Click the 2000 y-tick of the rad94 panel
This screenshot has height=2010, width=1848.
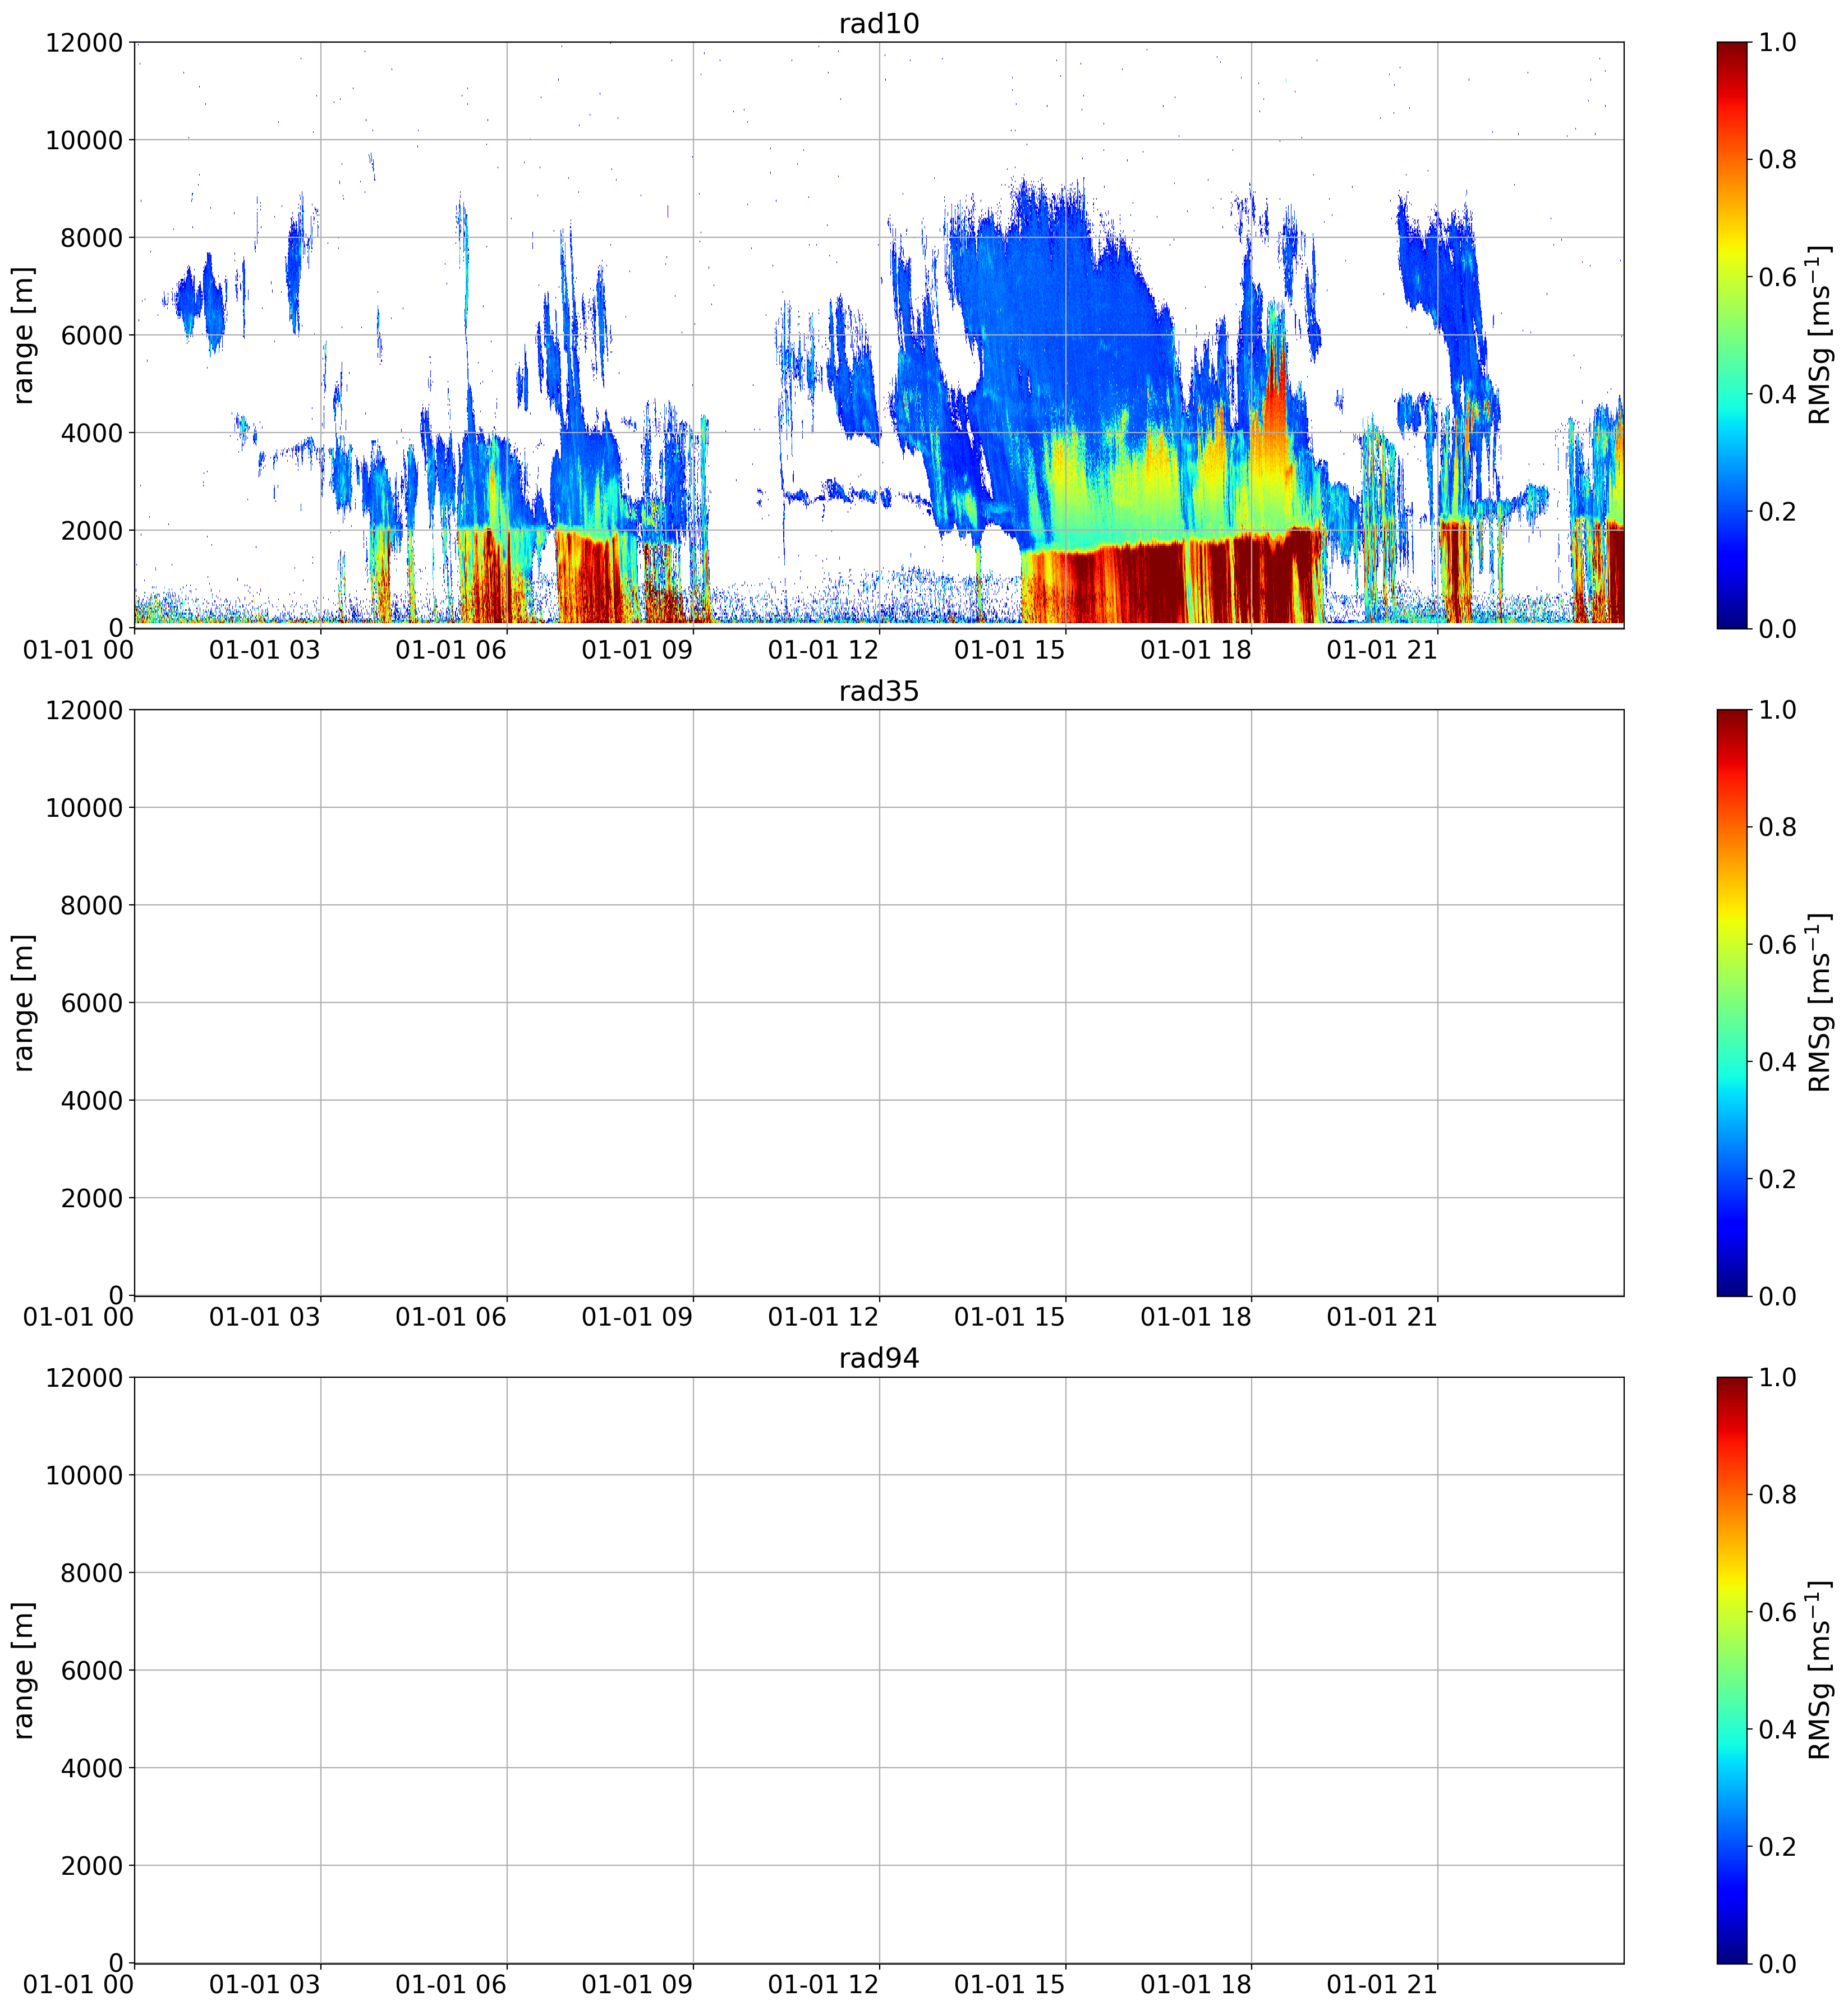point(92,1866)
